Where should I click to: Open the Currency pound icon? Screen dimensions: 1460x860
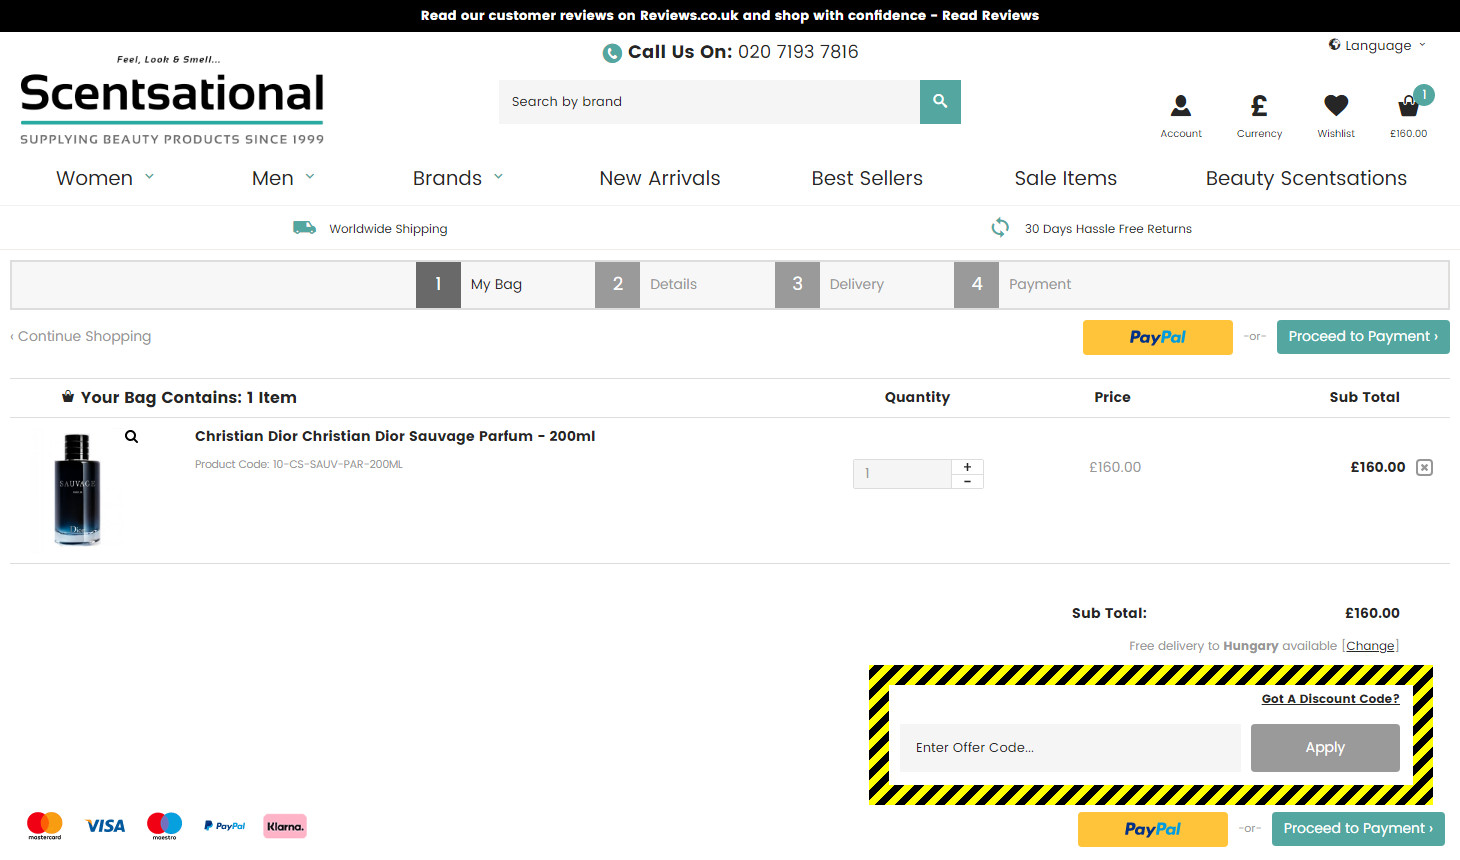(x=1259, y=105)
